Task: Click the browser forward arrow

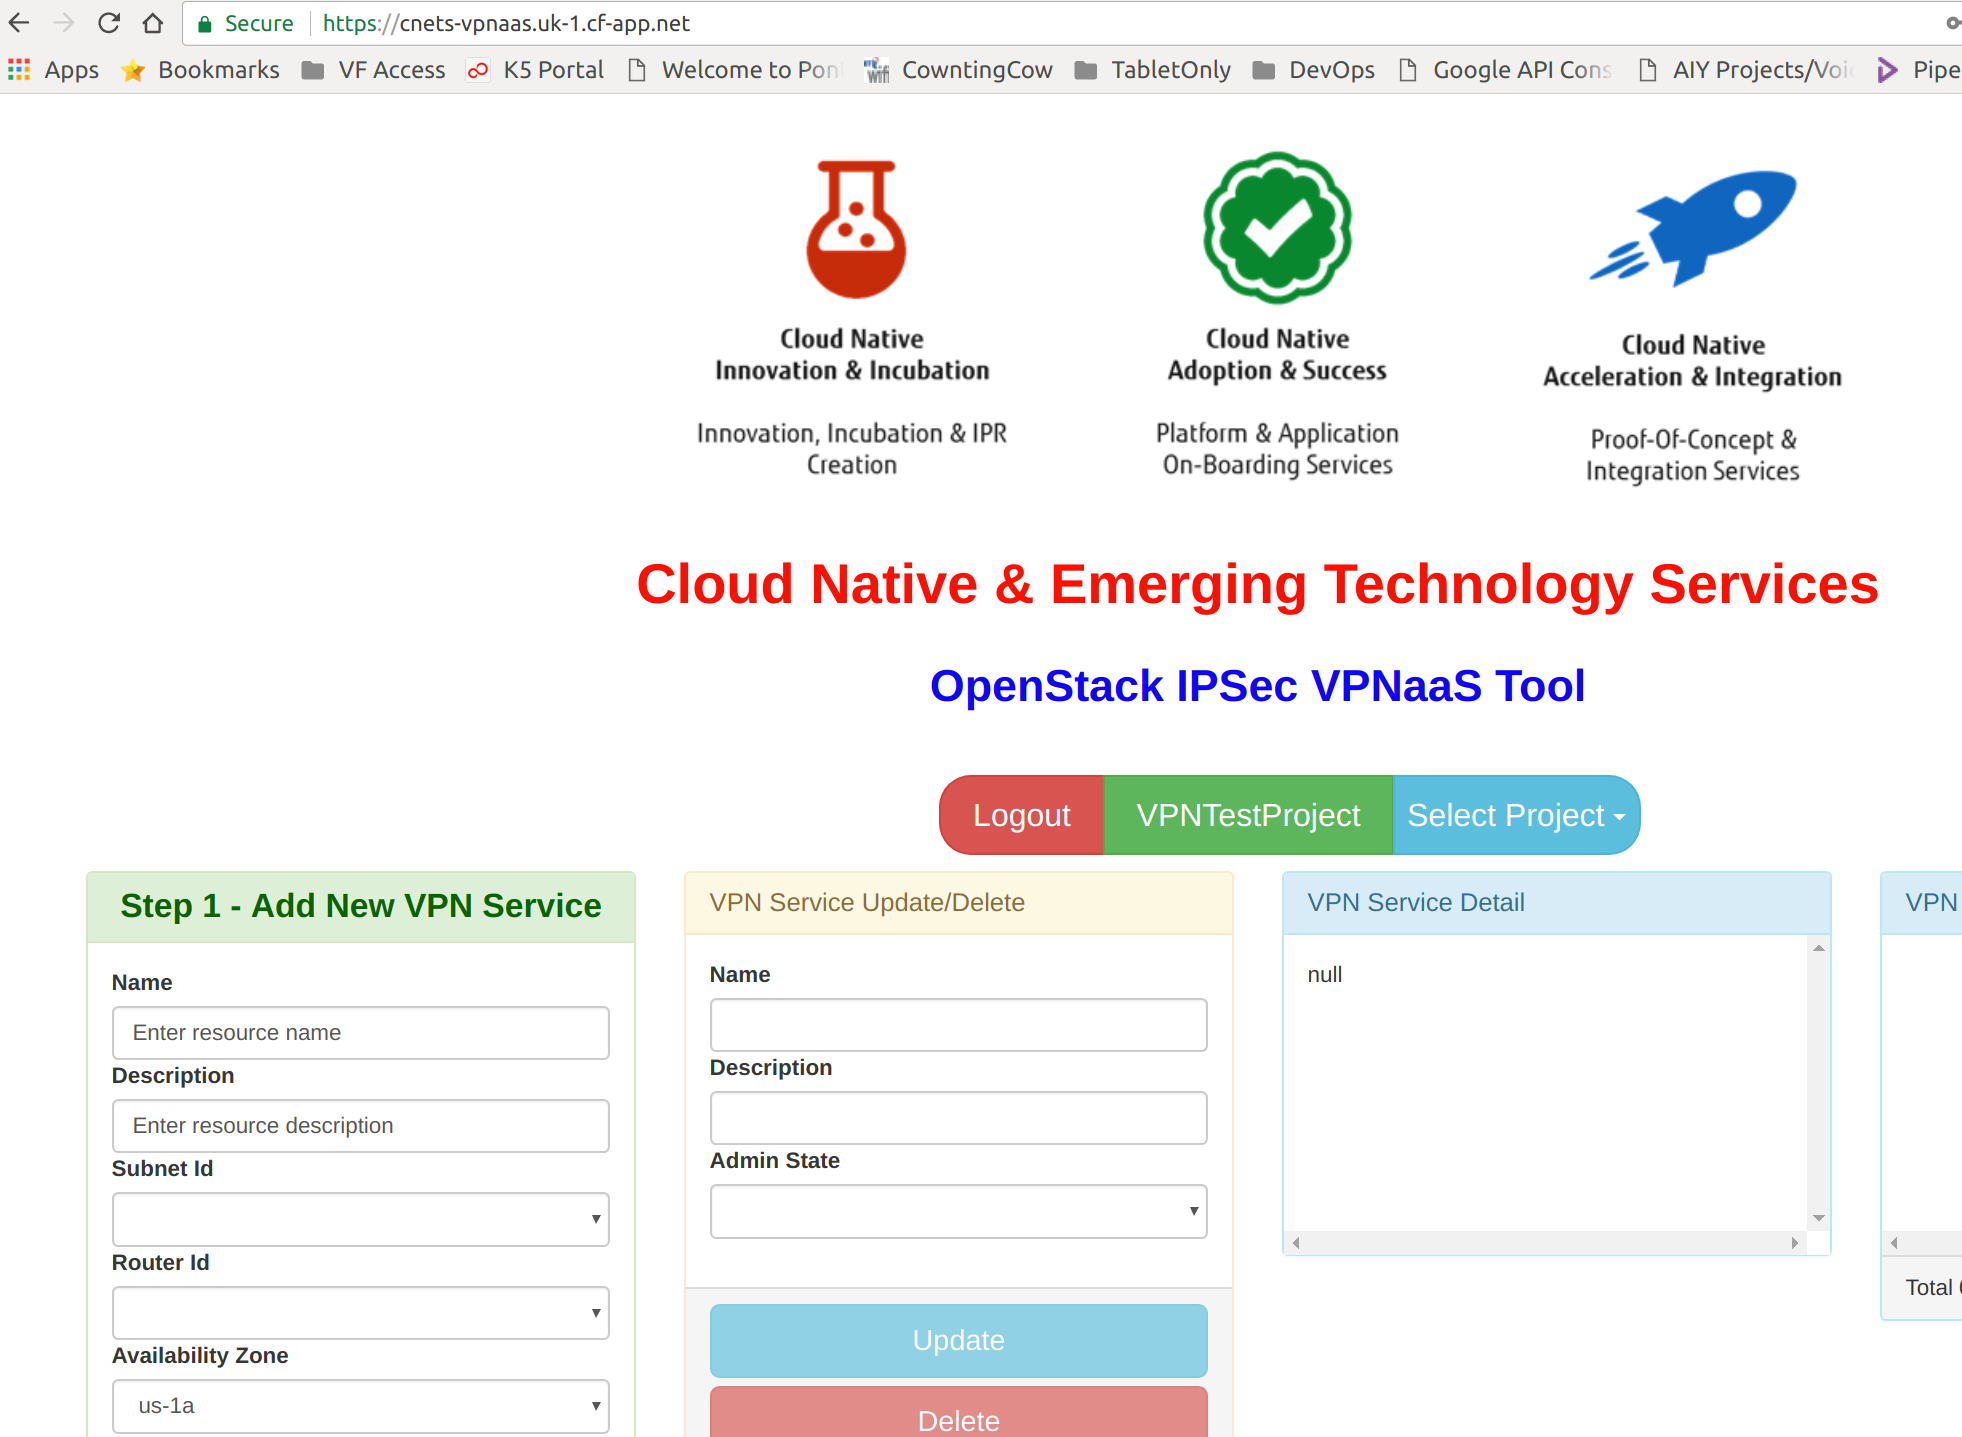Action: [64, 23]
